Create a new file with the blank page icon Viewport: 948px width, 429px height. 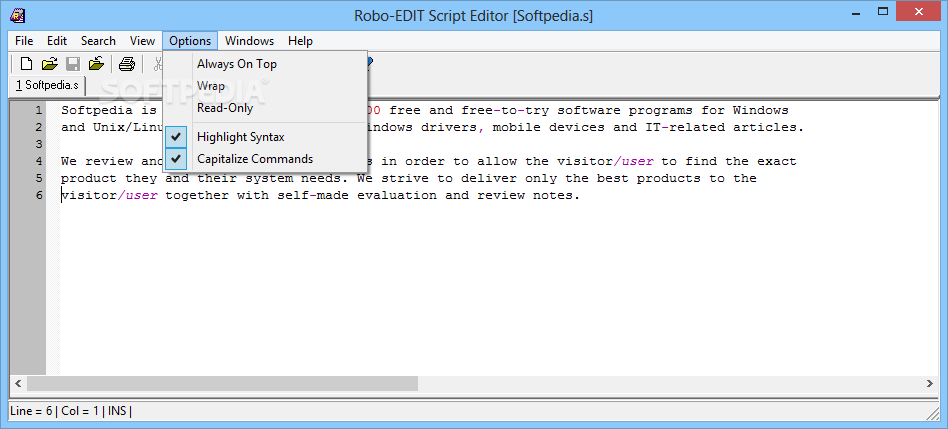pyautogui.click(x=26, y=63)
